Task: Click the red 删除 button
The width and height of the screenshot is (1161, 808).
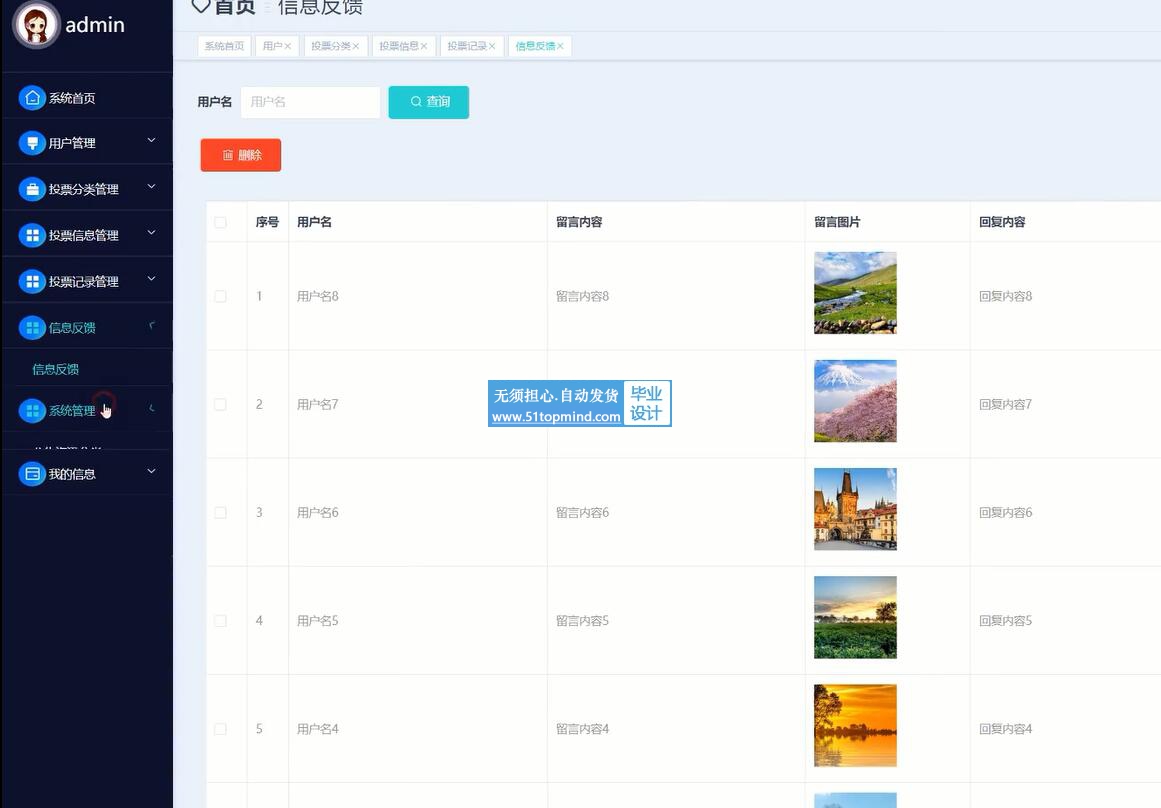Action: point(241,155)
